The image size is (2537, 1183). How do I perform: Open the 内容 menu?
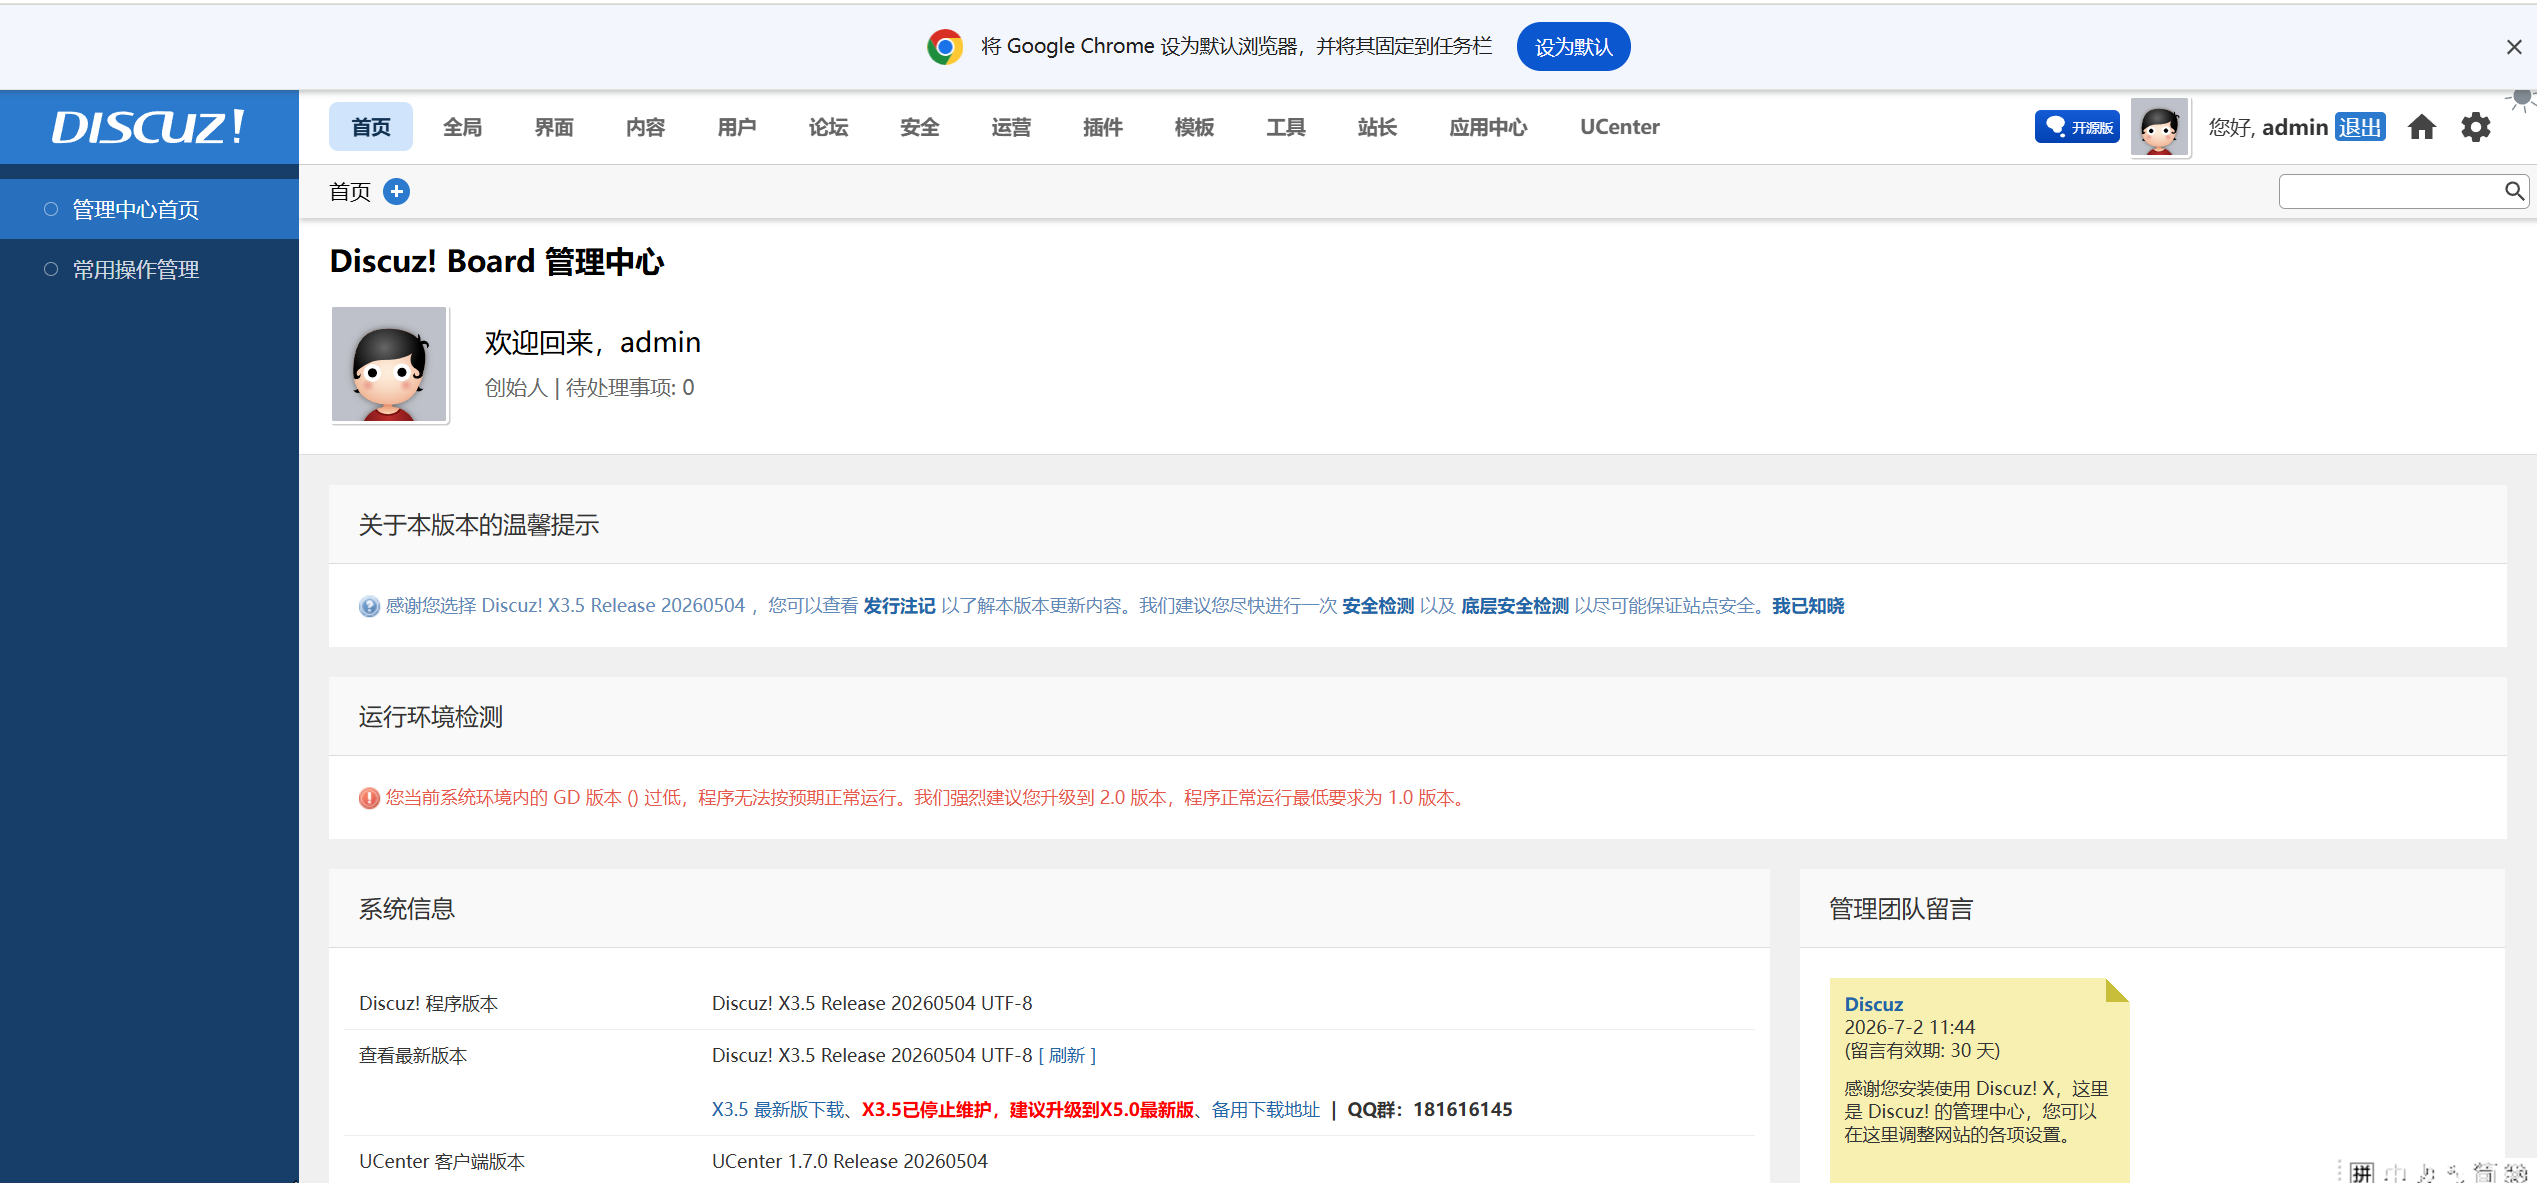click(645, 127)
